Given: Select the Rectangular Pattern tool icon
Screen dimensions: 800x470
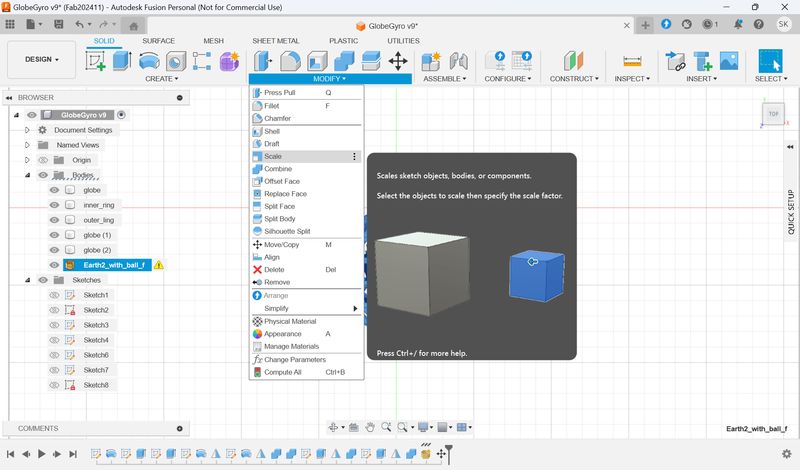Looking at the screenshot, I should coord(202,61).
